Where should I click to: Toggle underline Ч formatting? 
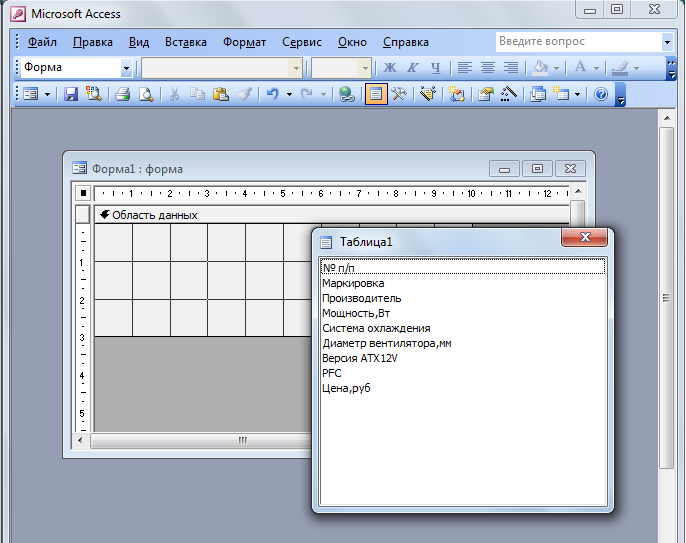[x=435, y=68]
